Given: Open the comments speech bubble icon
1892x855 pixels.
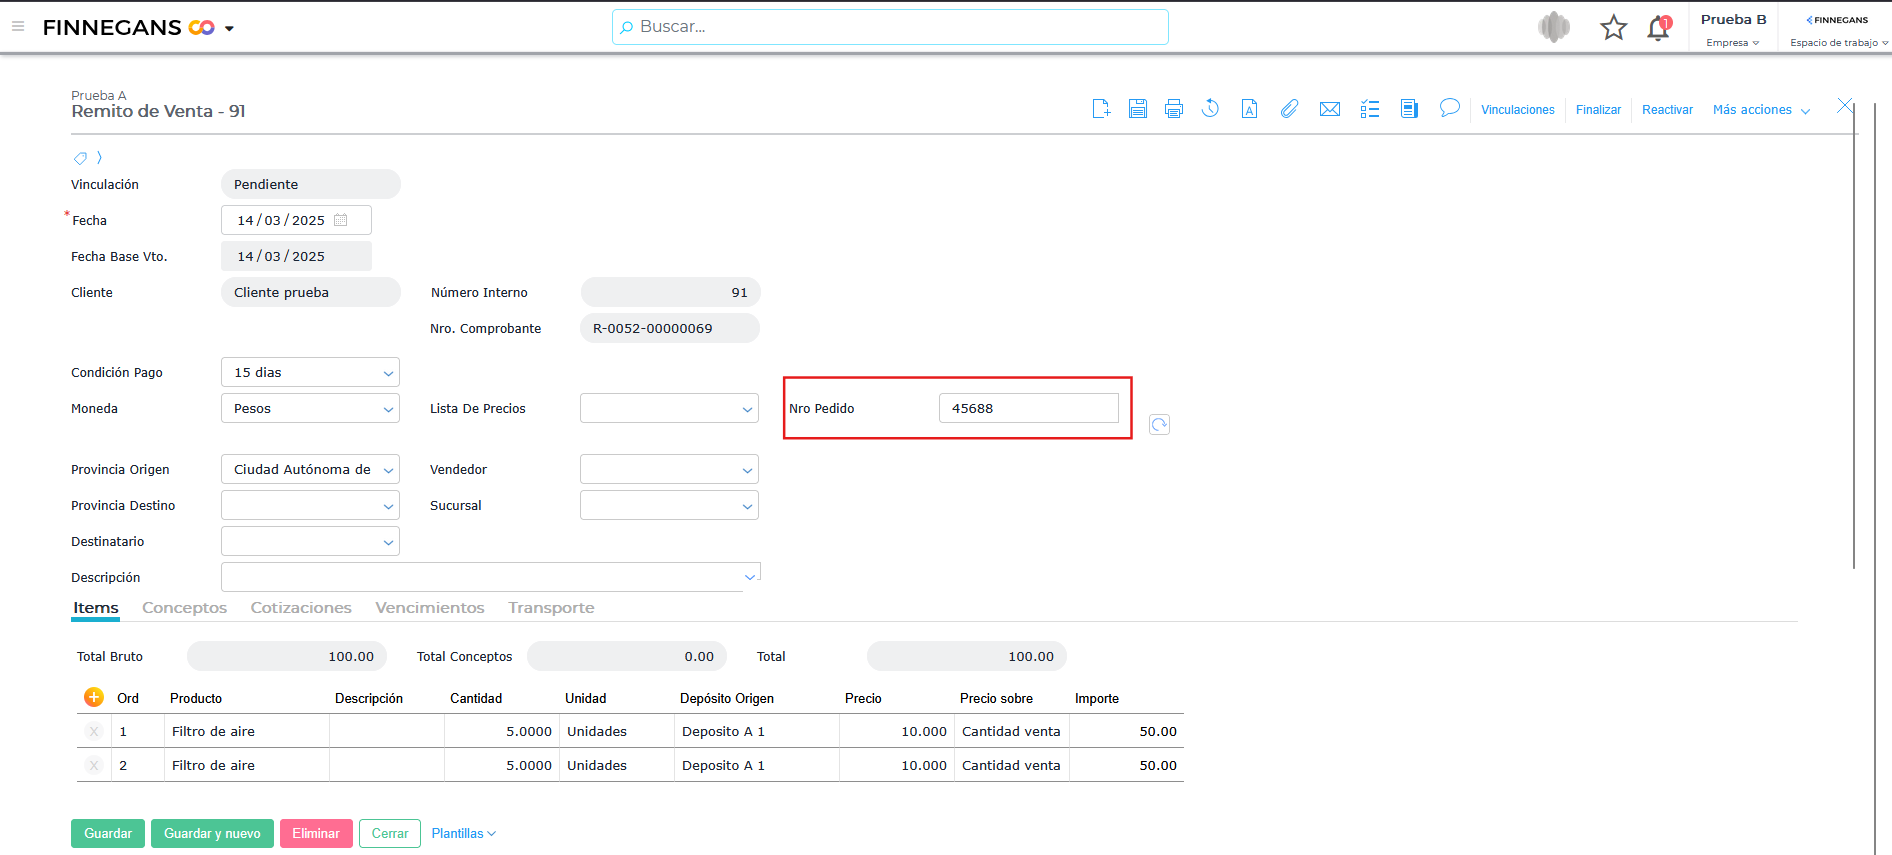Looking at the screenshot, I should pos(1449,108).
